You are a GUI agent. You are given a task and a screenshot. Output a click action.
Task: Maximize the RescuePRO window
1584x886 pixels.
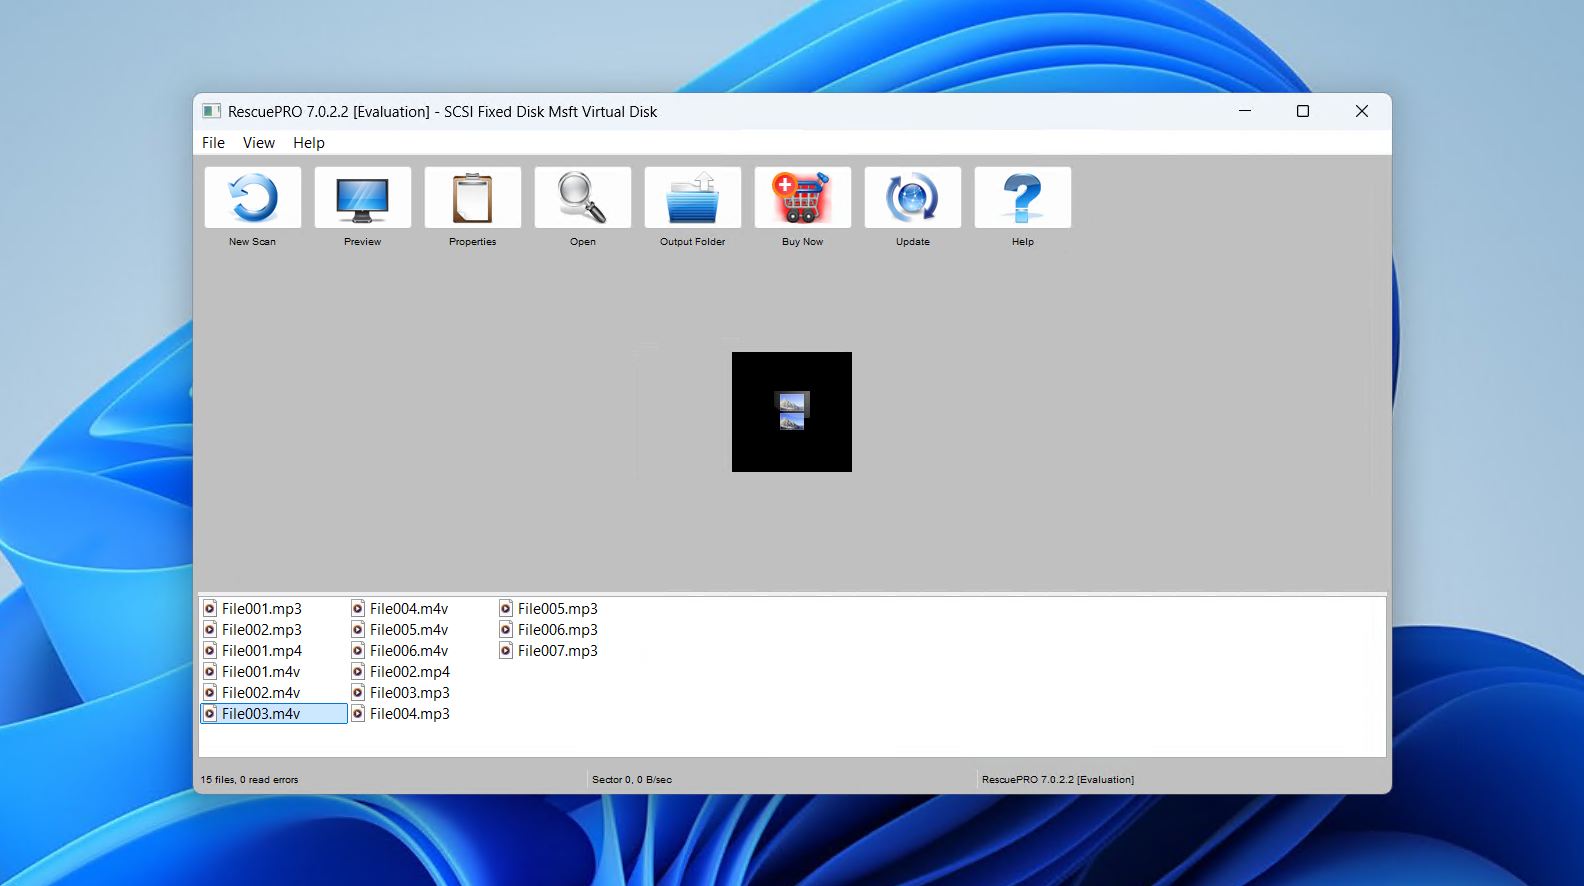[1303, 111]
